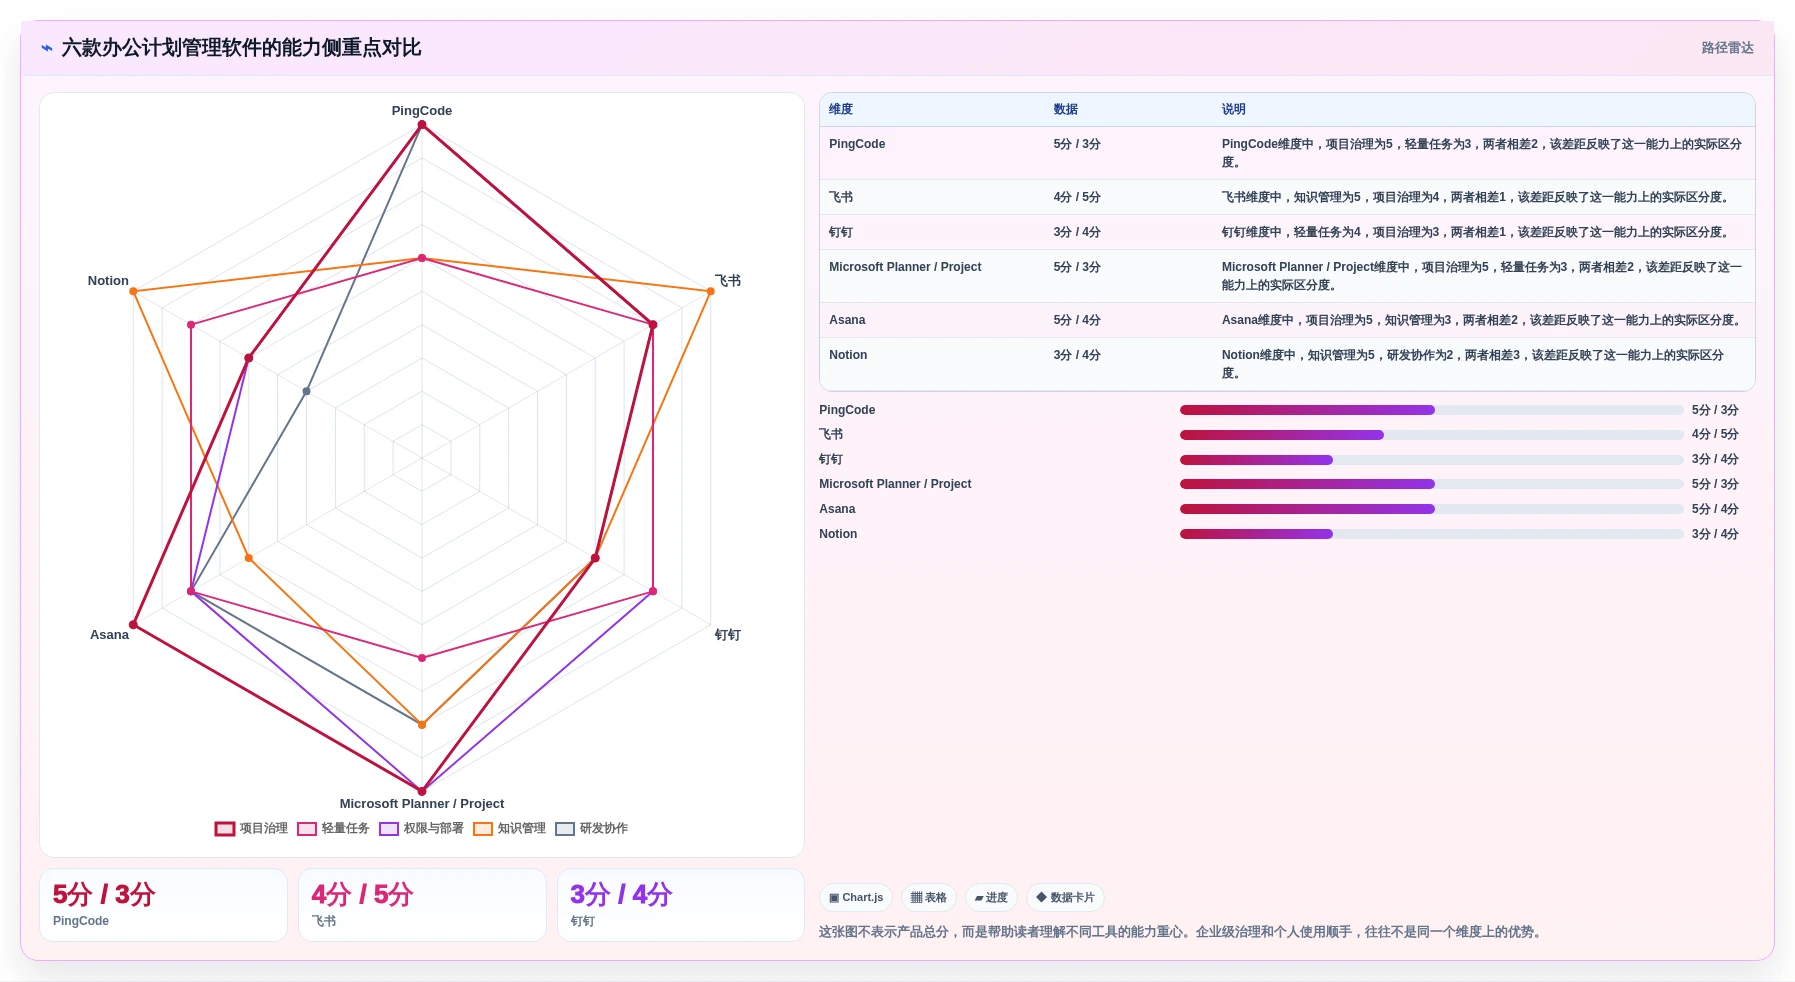Click the 维度 column header

841,109
